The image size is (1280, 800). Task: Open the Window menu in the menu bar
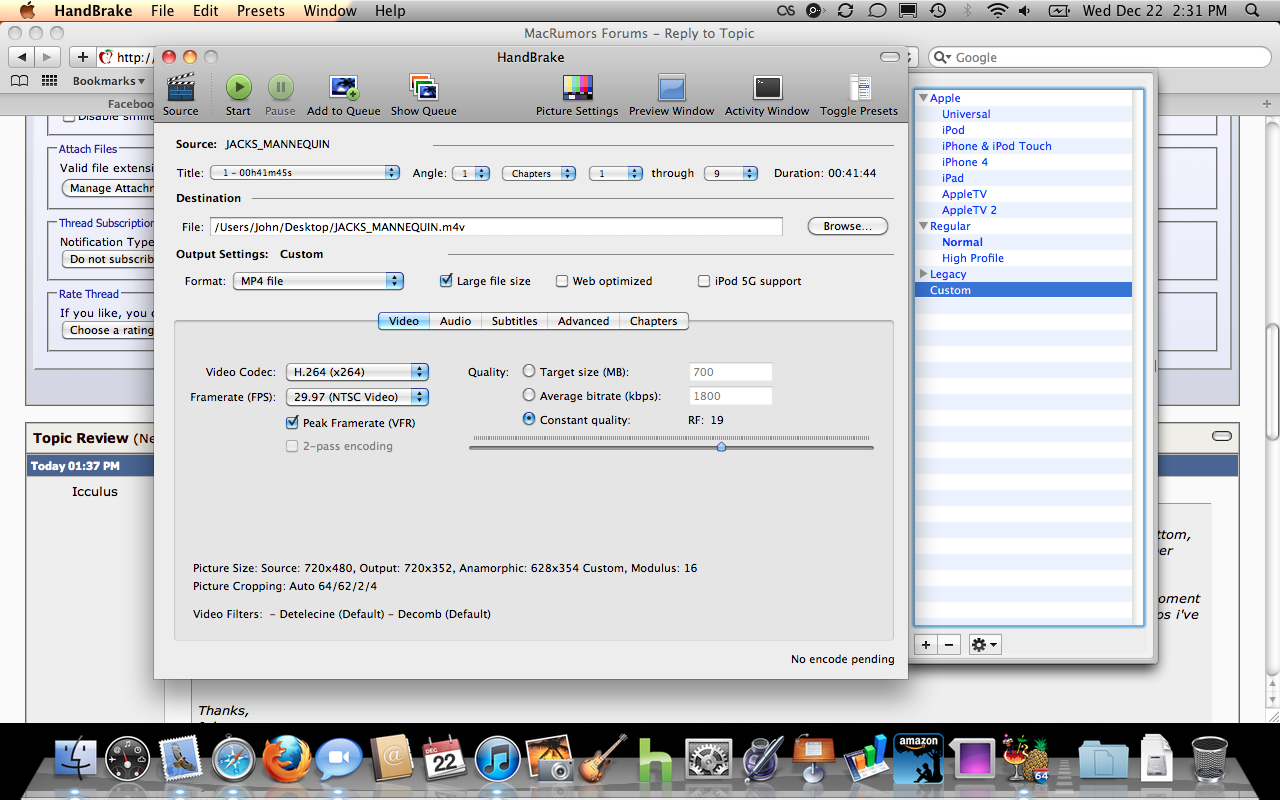click(330, 11)
